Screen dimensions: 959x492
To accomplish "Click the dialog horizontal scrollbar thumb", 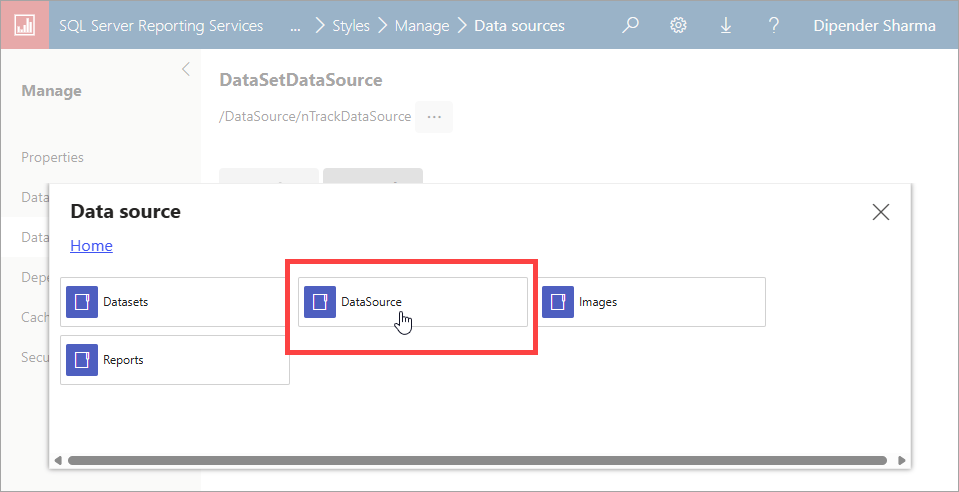I will pos(477,460).
